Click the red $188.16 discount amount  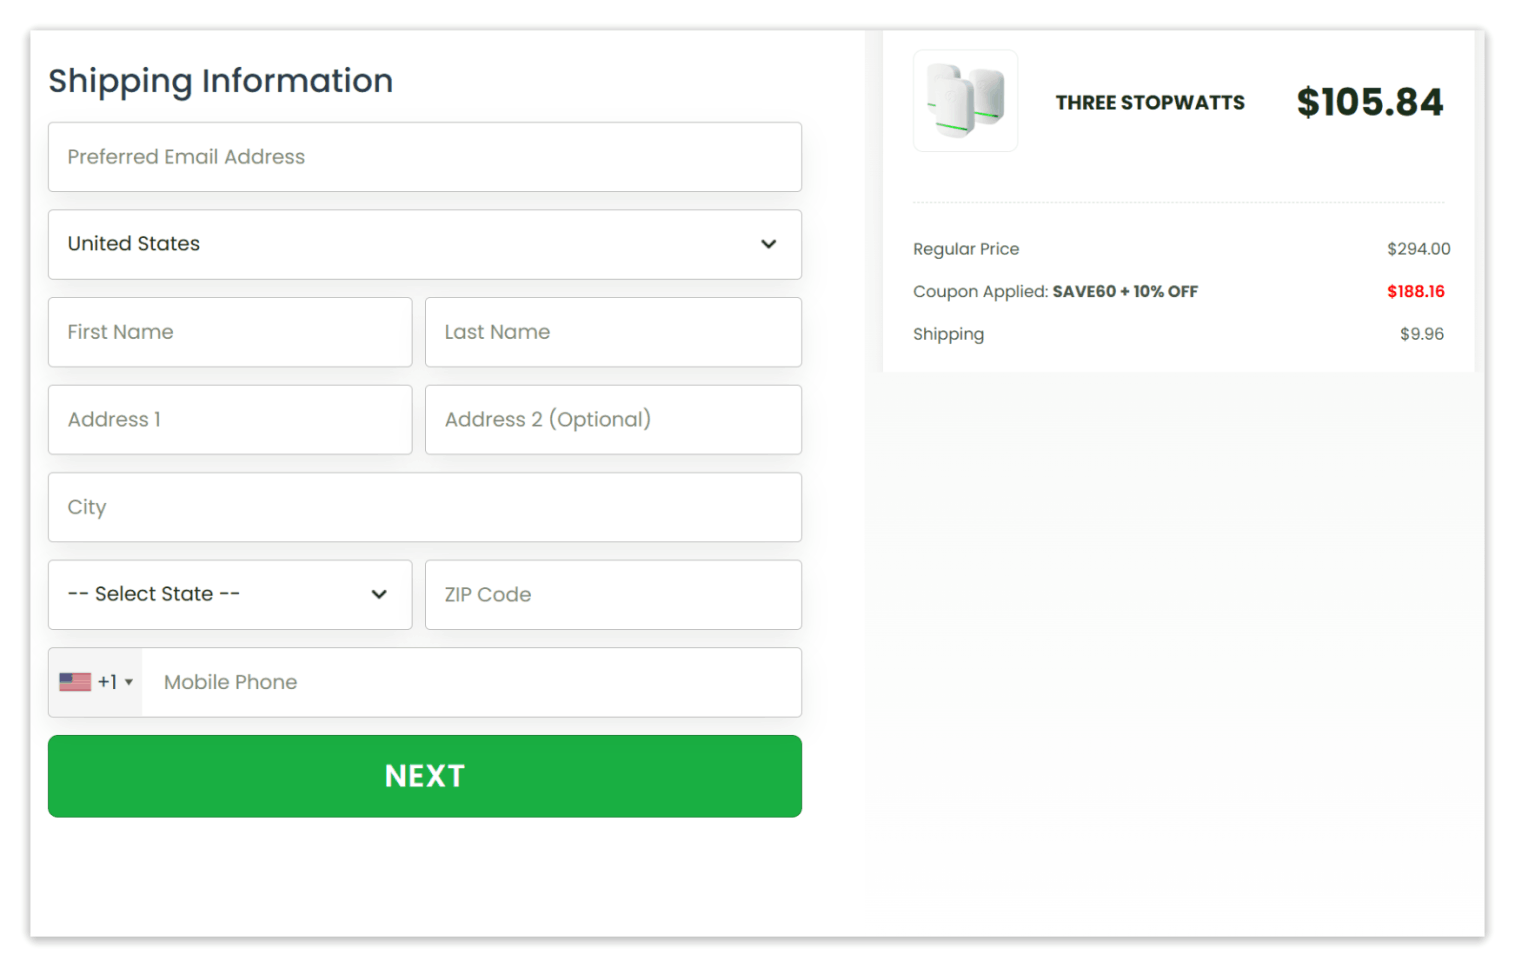point(1415,292)
